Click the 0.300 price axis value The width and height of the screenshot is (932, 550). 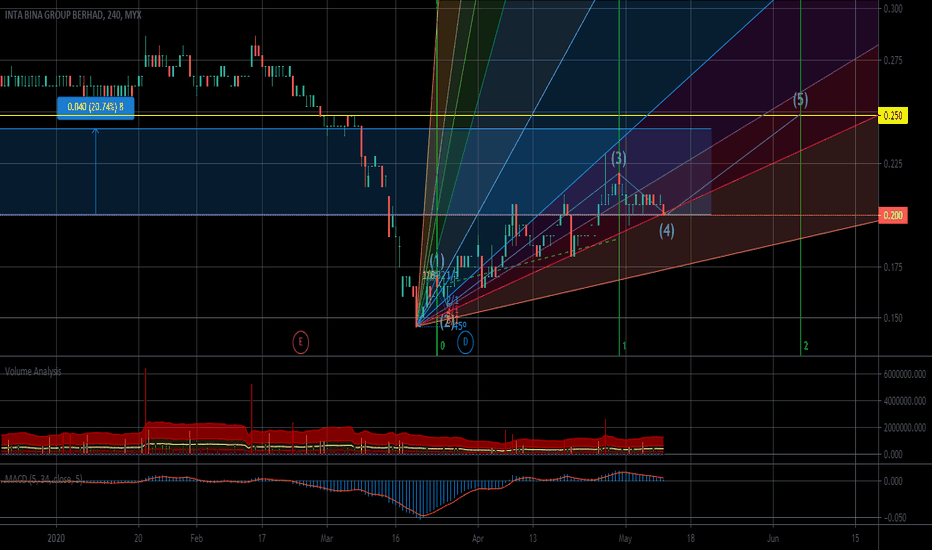(893, 8)
